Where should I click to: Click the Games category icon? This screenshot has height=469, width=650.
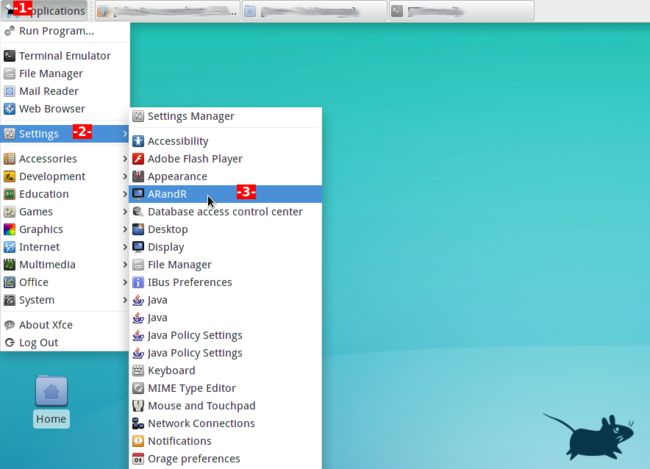(x=10, y=211)
